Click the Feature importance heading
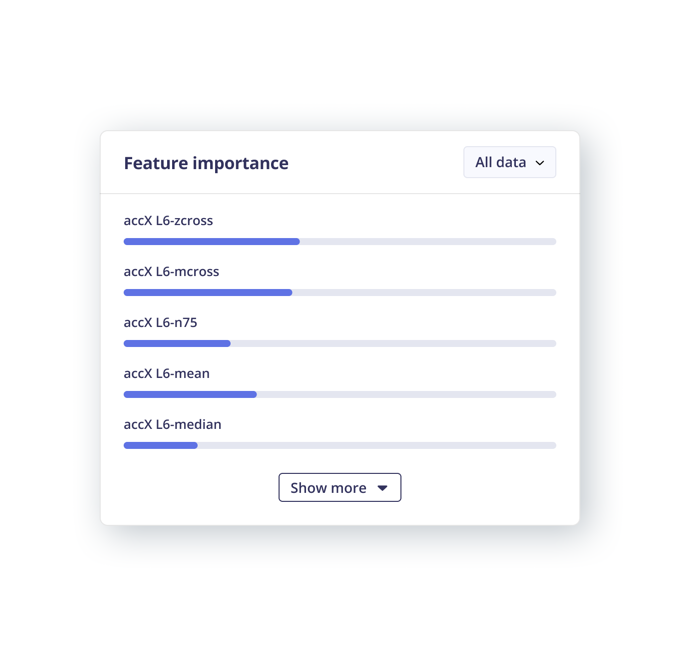The height and width of the screenshot is (657, 680). click(206, 163)
